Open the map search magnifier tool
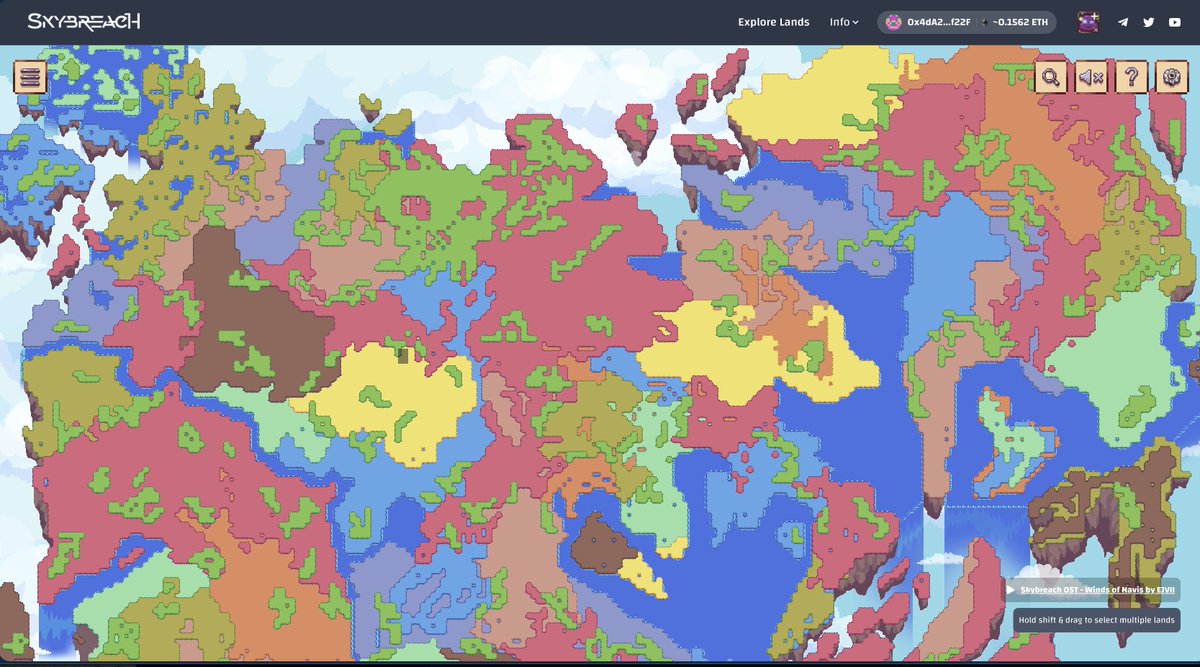This screenshot has width=1200, height=667. (1051, 77)
